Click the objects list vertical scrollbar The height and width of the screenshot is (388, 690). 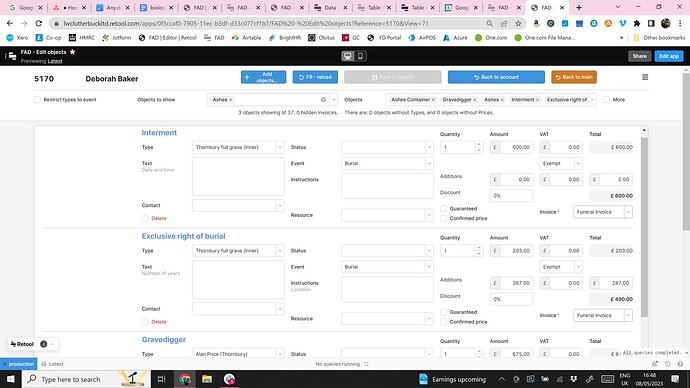644,227
